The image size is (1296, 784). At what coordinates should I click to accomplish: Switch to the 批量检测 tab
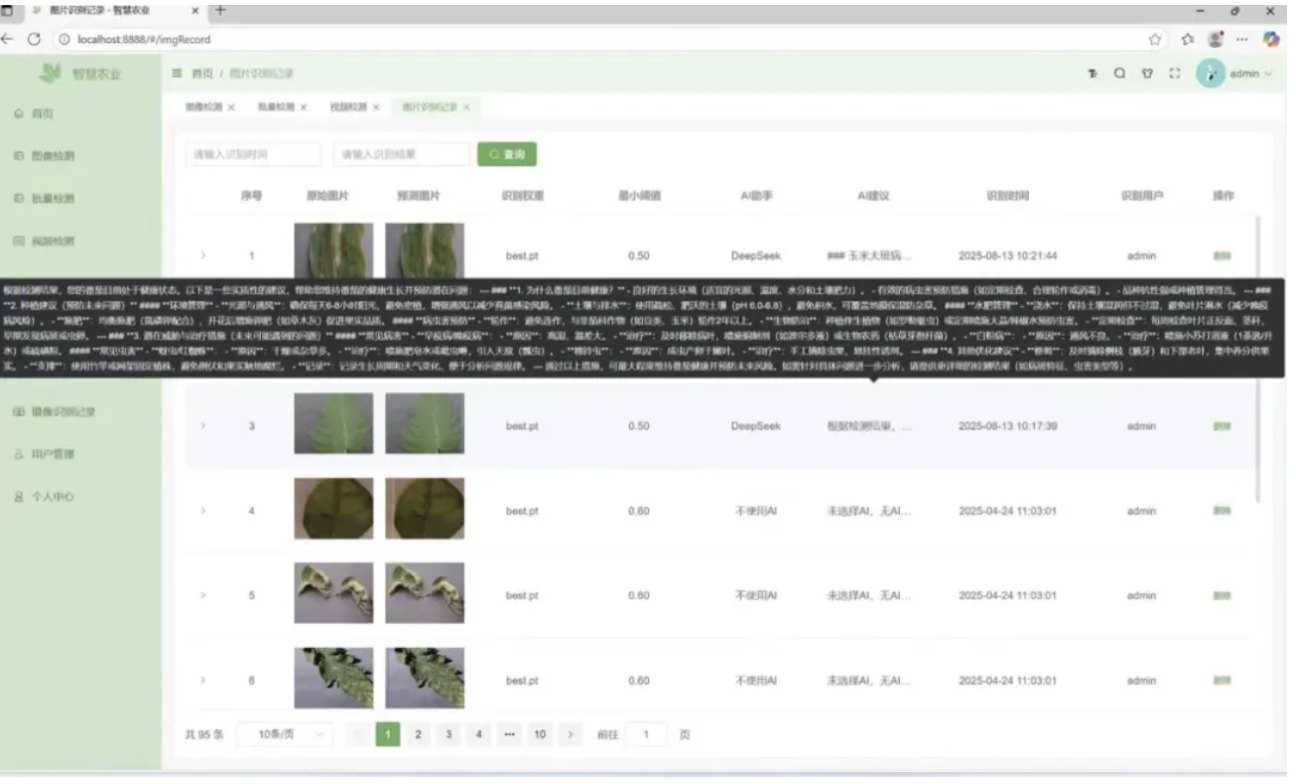tap(274, 106)
